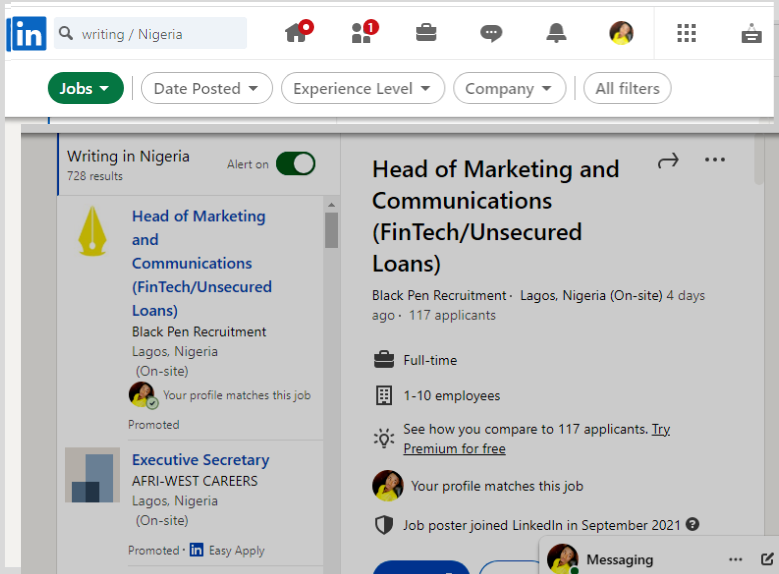Screen dimensions: 779x574
Task: Click the writing / Nigeria search field
Action: (151, 33)
